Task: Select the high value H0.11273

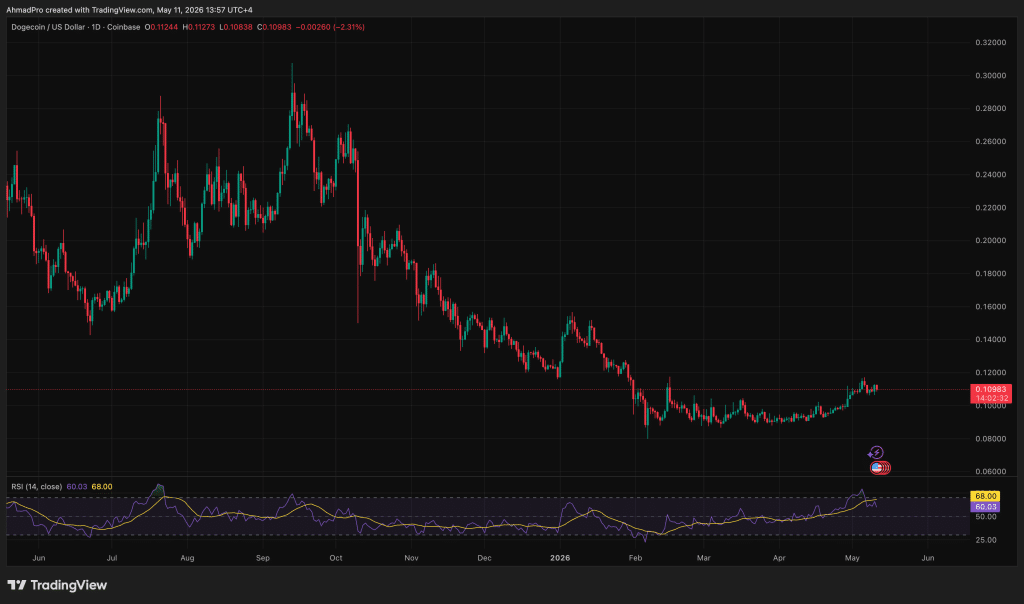Action: (x=199, y=27)
